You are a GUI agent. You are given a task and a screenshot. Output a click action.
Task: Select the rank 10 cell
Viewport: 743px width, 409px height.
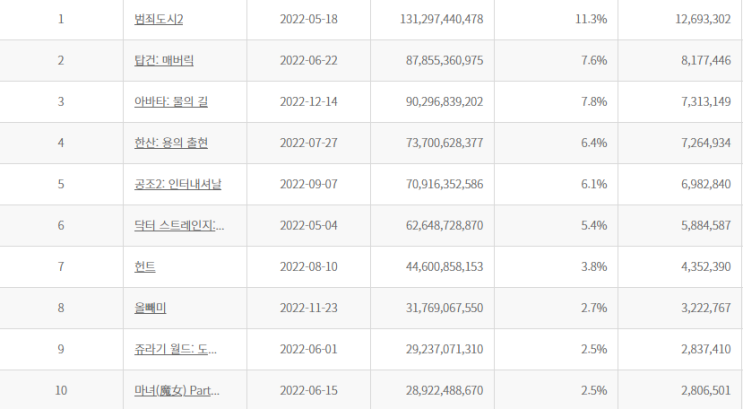pos(61,390)
